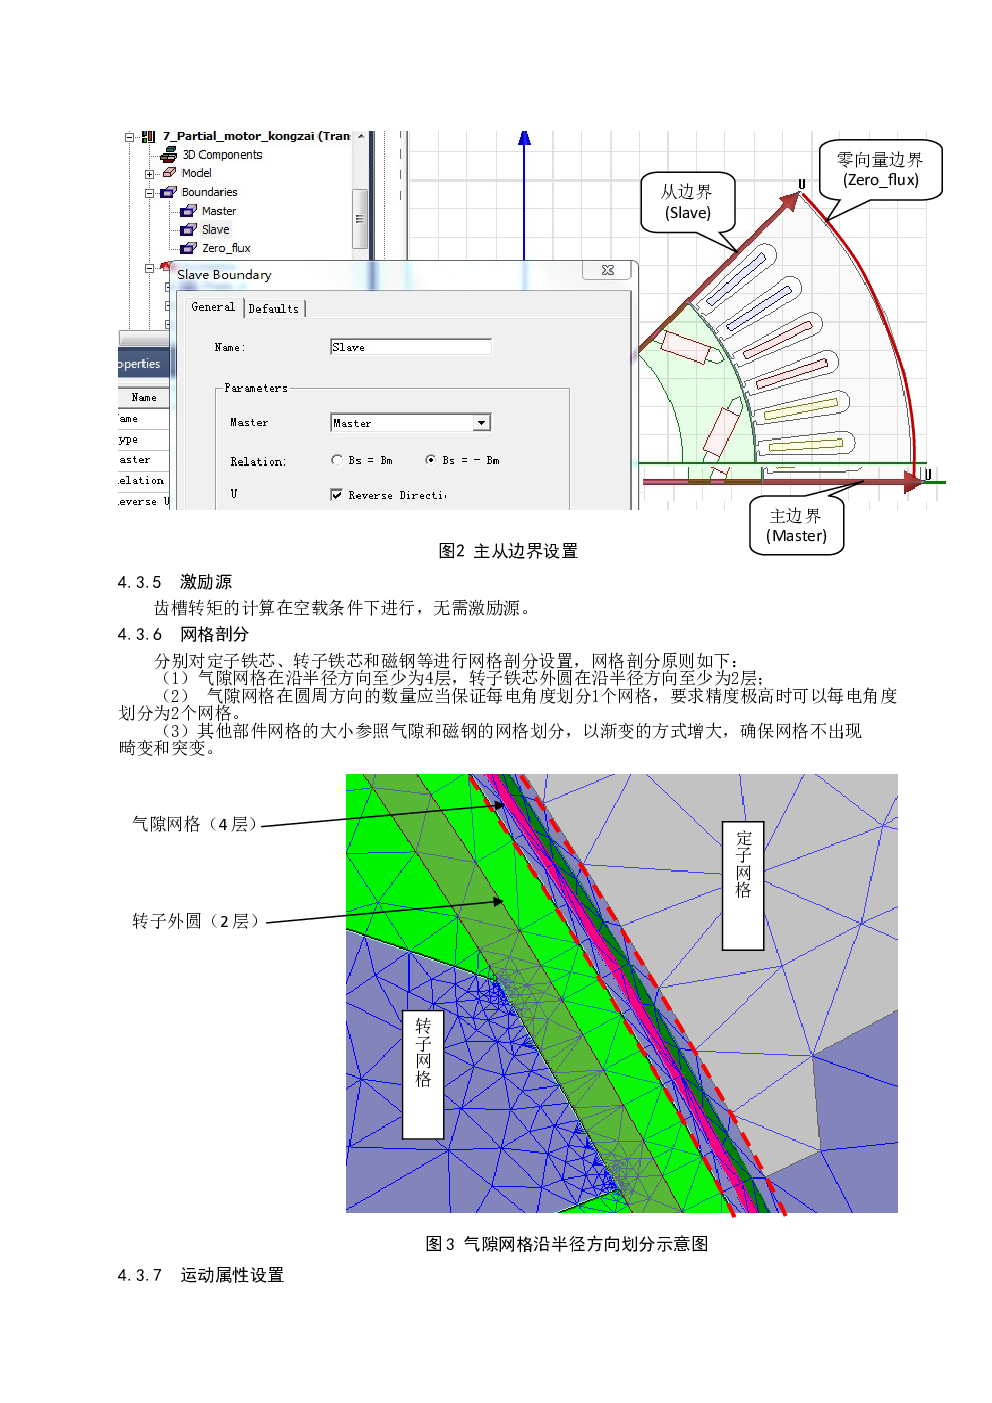
Task: Click the Master boundary icon in tree
Action: point(188,211)
